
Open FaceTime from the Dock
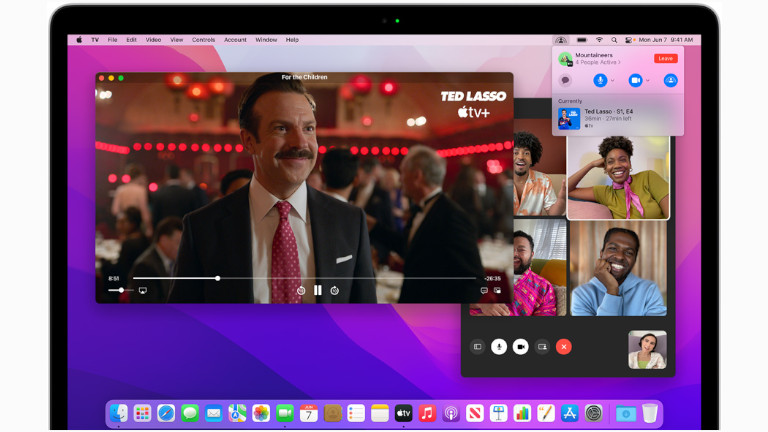(285, 413)
